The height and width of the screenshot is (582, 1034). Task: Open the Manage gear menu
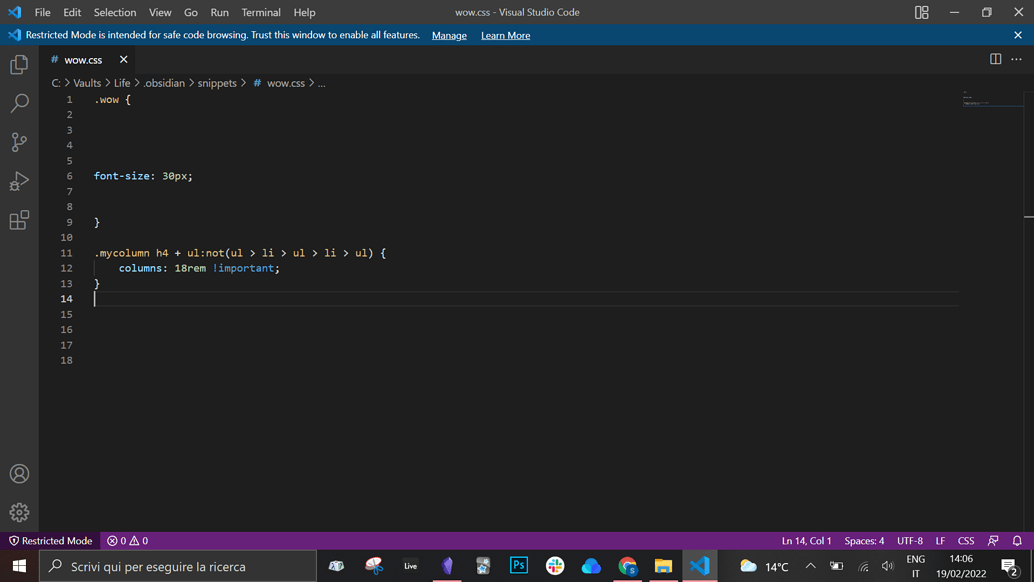point(19,512)
